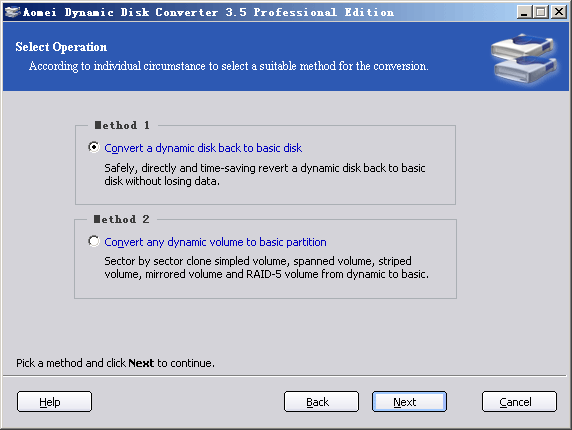572x430 pixels.
Task: Click the window title bar text
Action: (208, 12)
